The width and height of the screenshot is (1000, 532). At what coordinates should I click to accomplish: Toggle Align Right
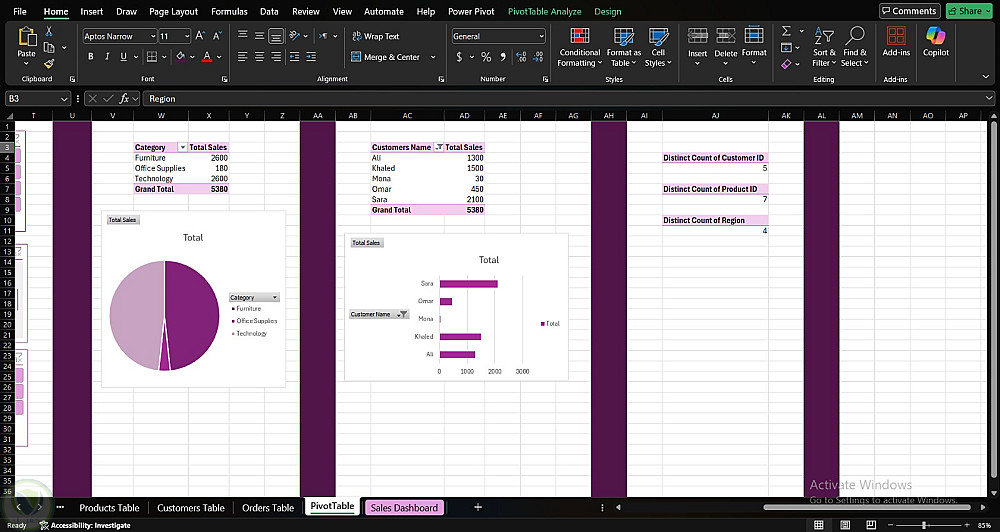pos(276,57)
